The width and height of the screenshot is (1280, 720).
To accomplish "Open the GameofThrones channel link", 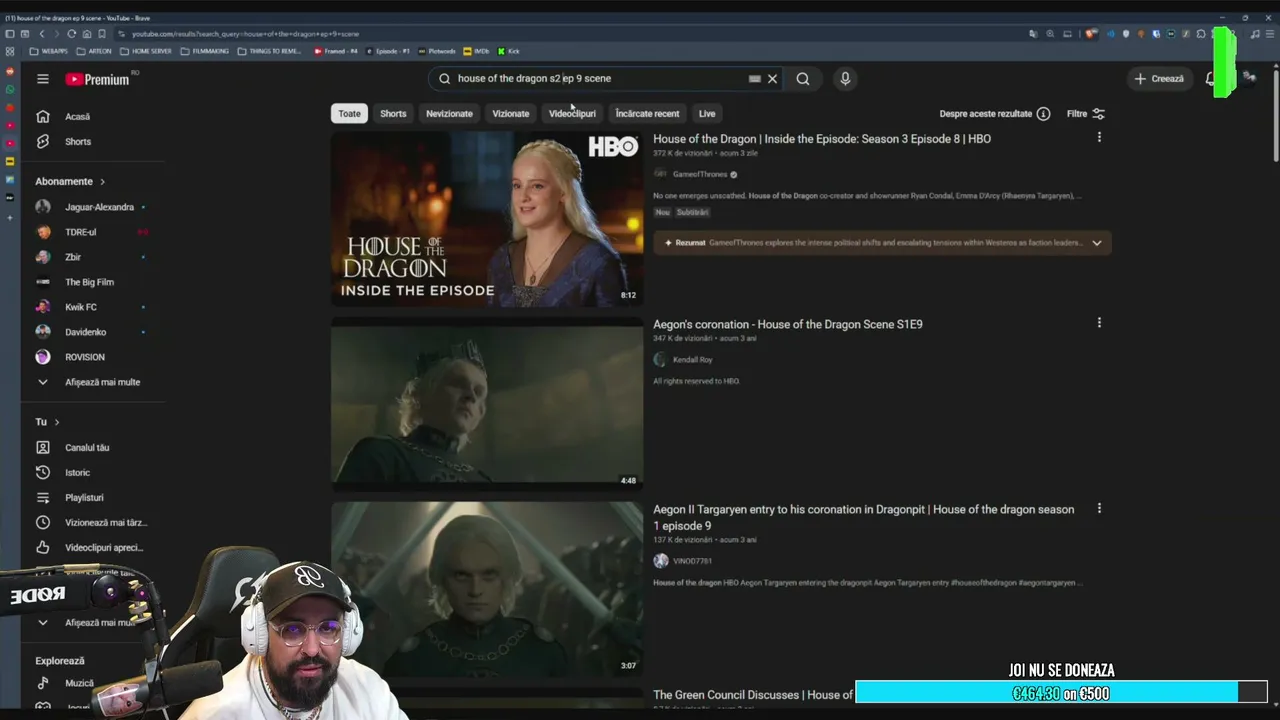I will click(x=700, y=175).
